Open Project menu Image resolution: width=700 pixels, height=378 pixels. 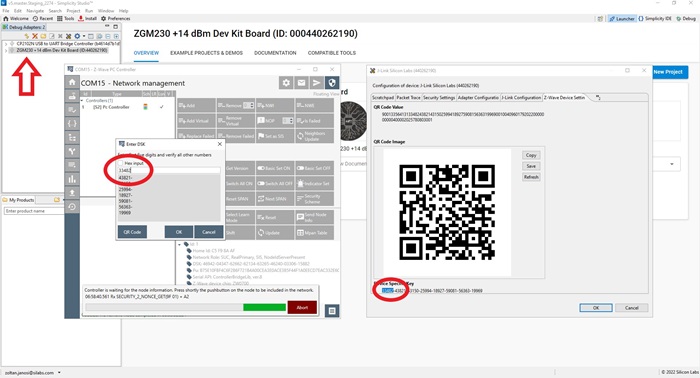(73, 11)
